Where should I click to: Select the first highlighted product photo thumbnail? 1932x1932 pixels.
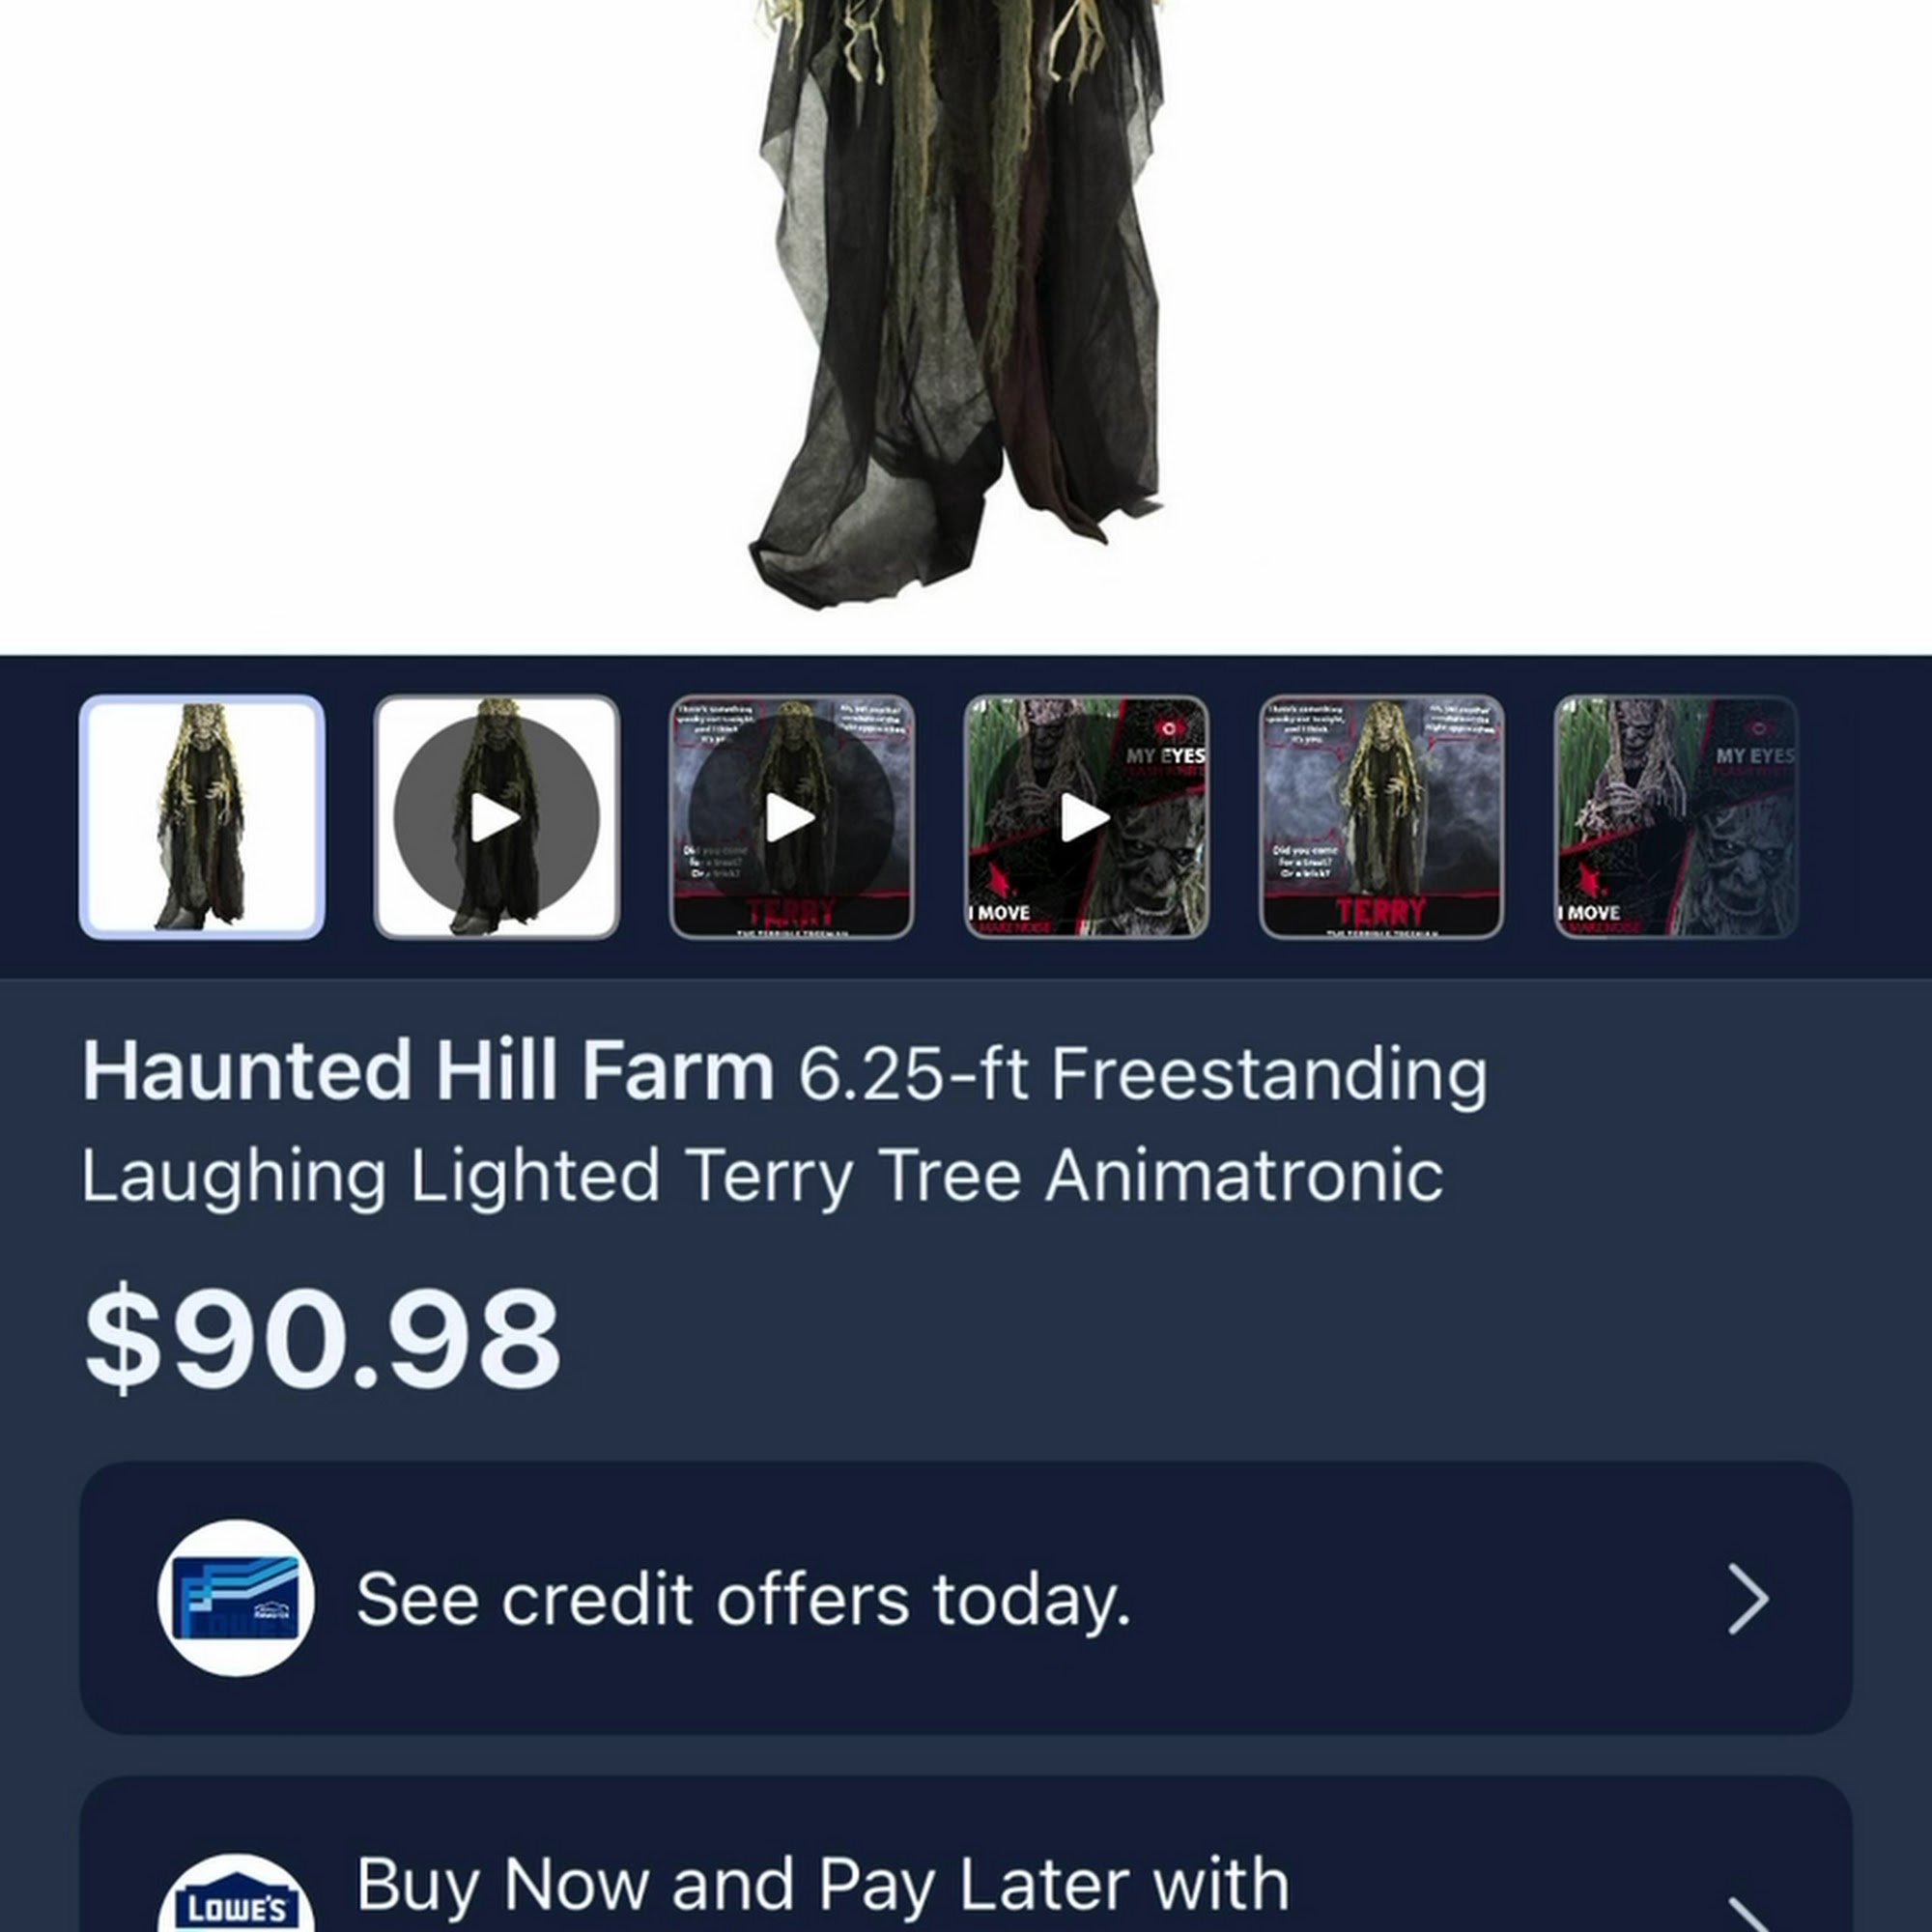[202, 817]
